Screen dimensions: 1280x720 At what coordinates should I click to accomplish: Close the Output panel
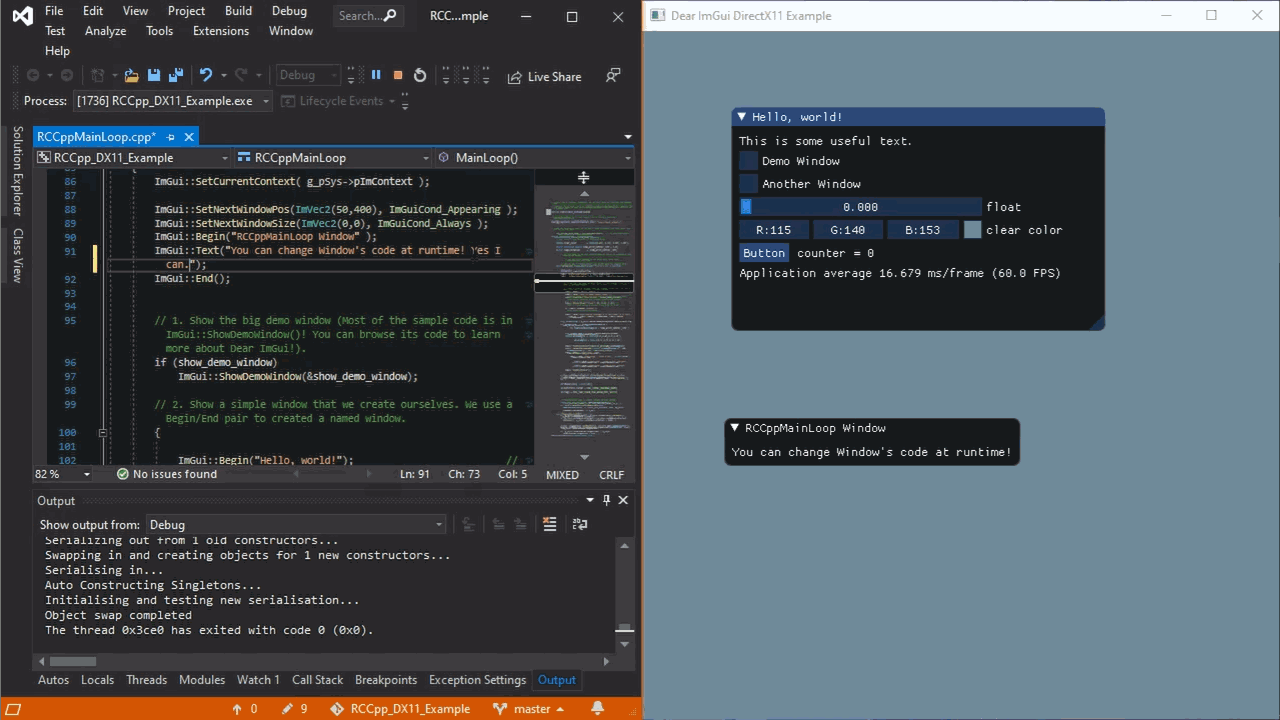coord(623,500)
